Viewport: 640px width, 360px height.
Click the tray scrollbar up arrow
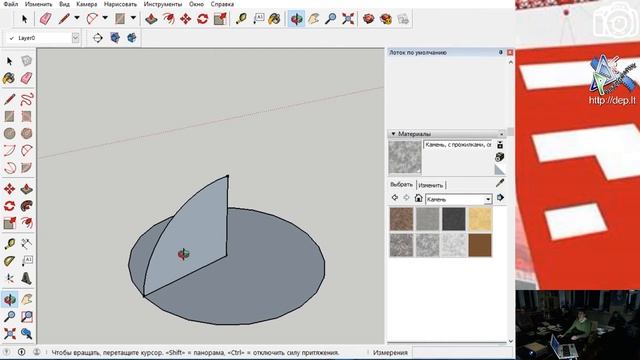tap(510, 62)
